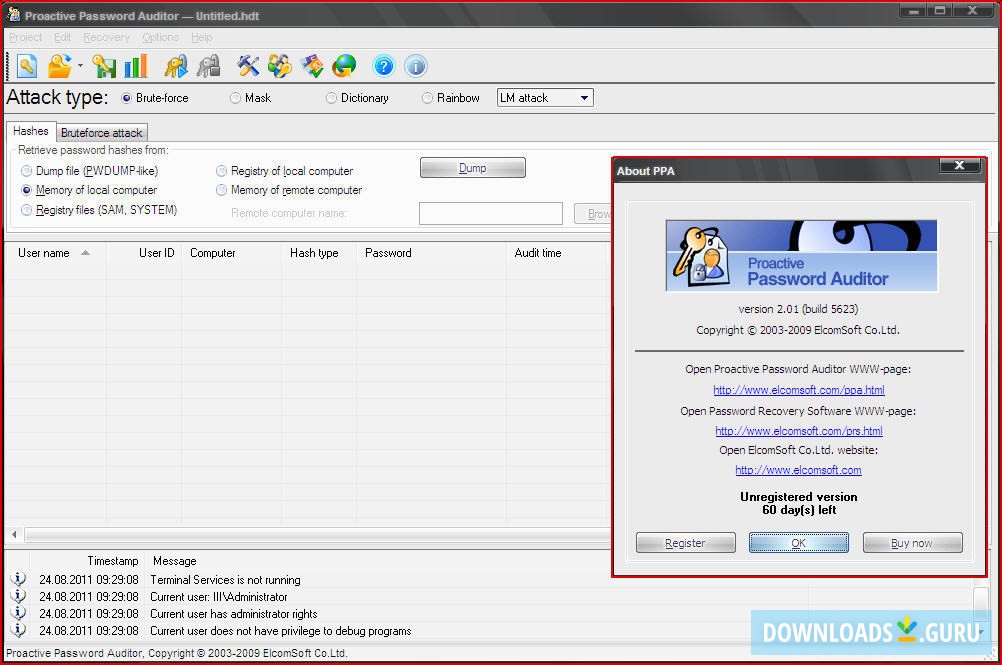
Task: Open the www.elcomsoft.com website link
Action: pyautogui.click(x=798, y=470)
